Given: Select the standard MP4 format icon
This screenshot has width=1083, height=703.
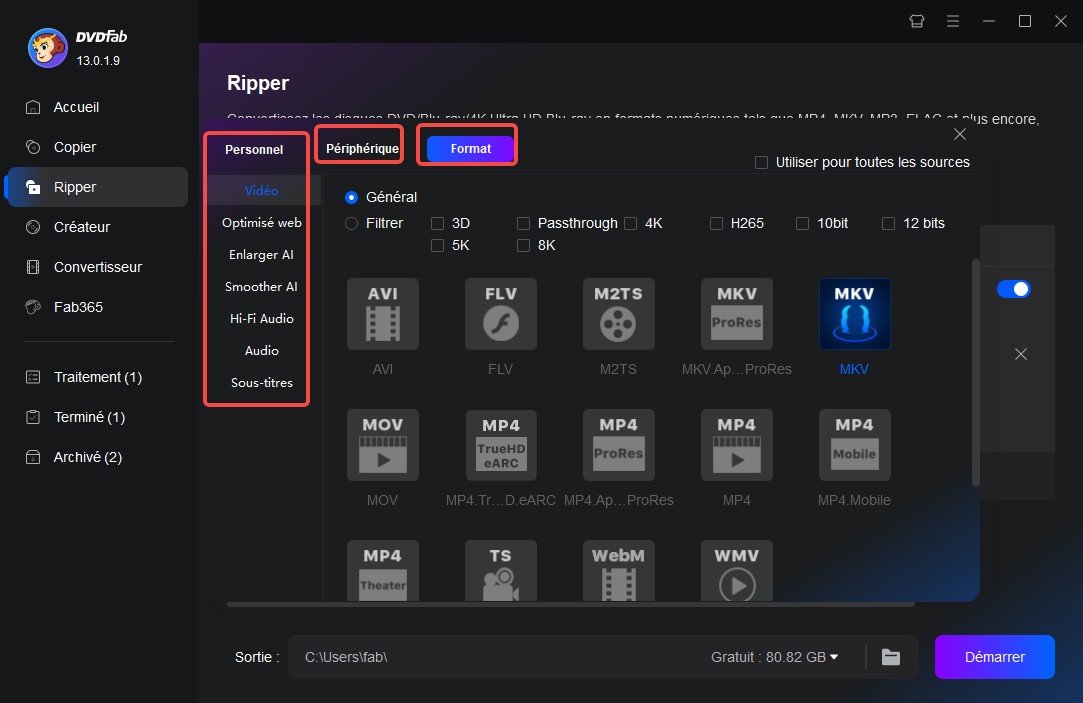Looking at the screenshot, I should pos(736,445).
